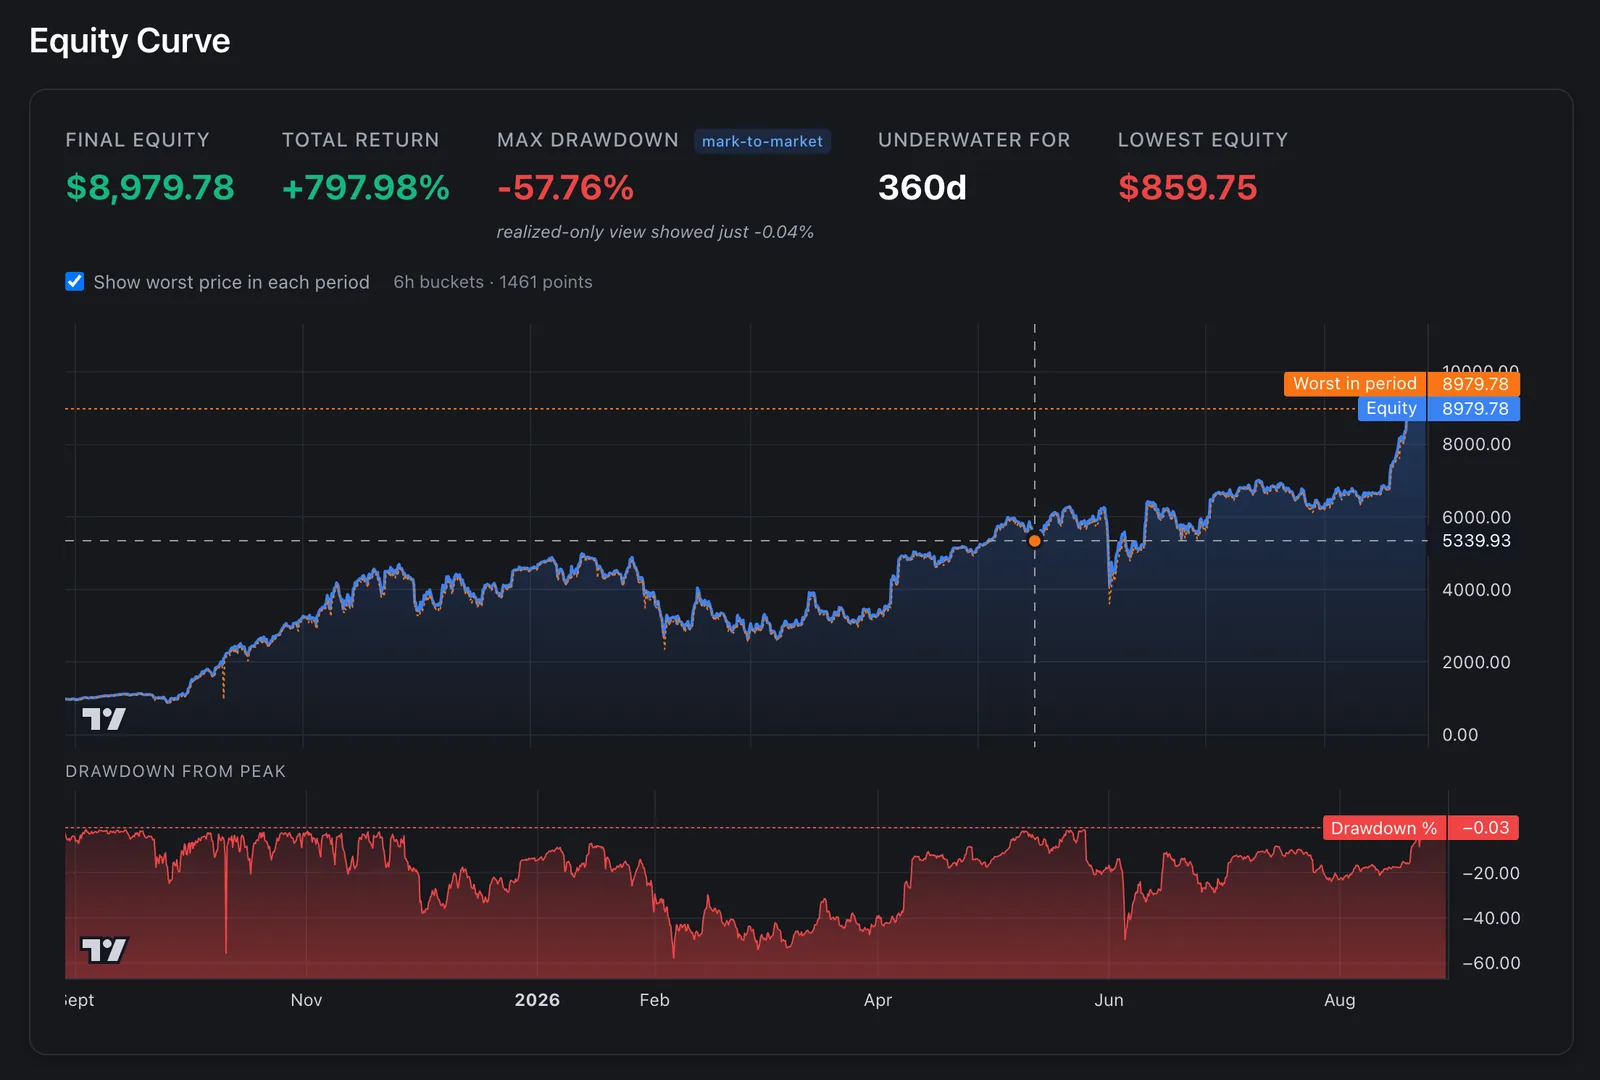Click the MAX DRAWDOWN stat label
This screenshot has height=1080, width=1600.
588,140
